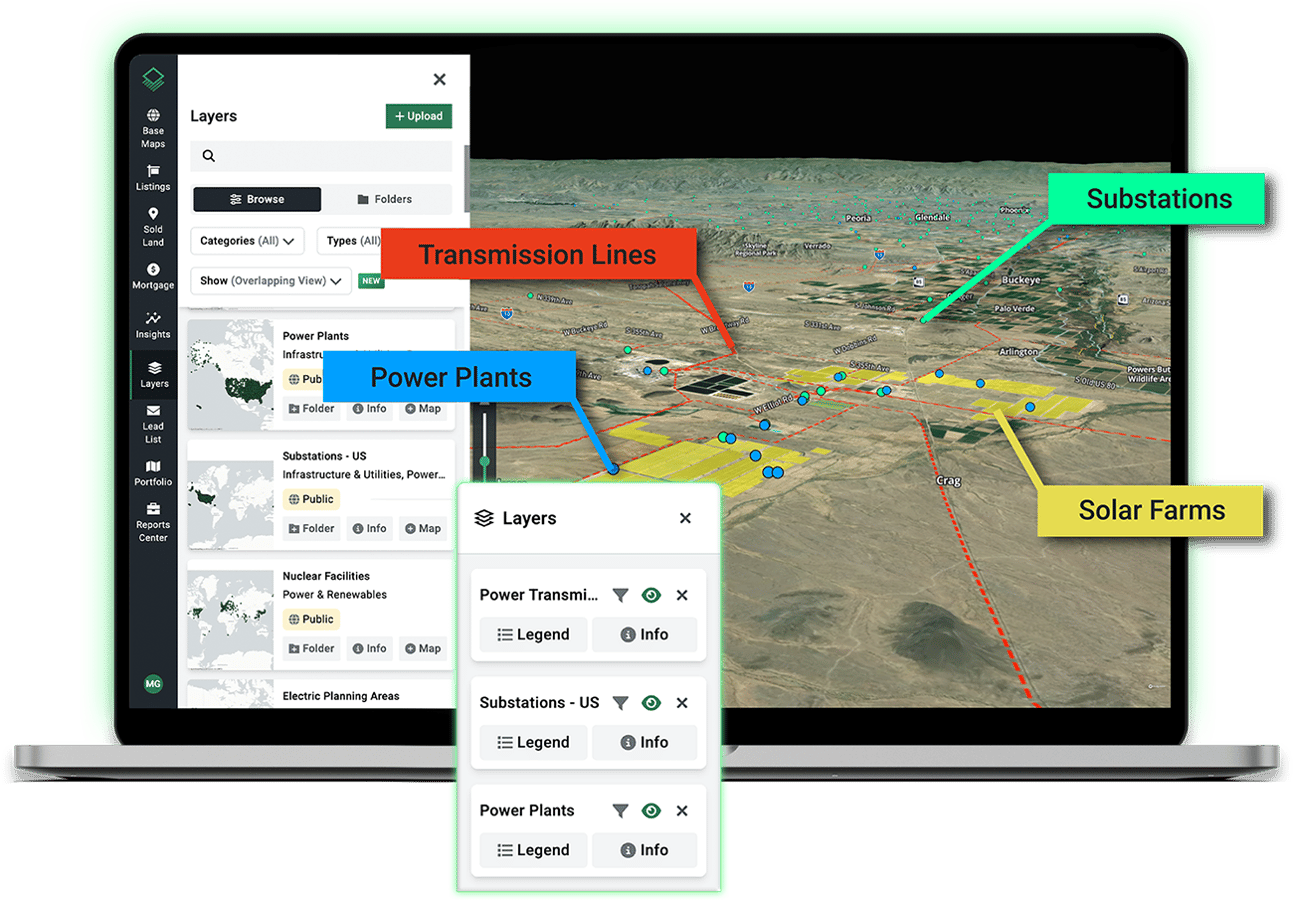Screen dimensions: 1293x900
Task: Filter the Power Plants active layer
Action: pyautogui.click(x=620, y=811)
